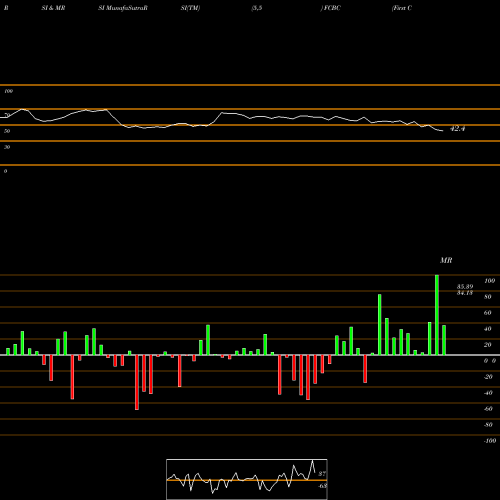Viewport: 500px width, 500px height.
Task: Click the MR axis label -40
Action: click(x=488, y=393)
